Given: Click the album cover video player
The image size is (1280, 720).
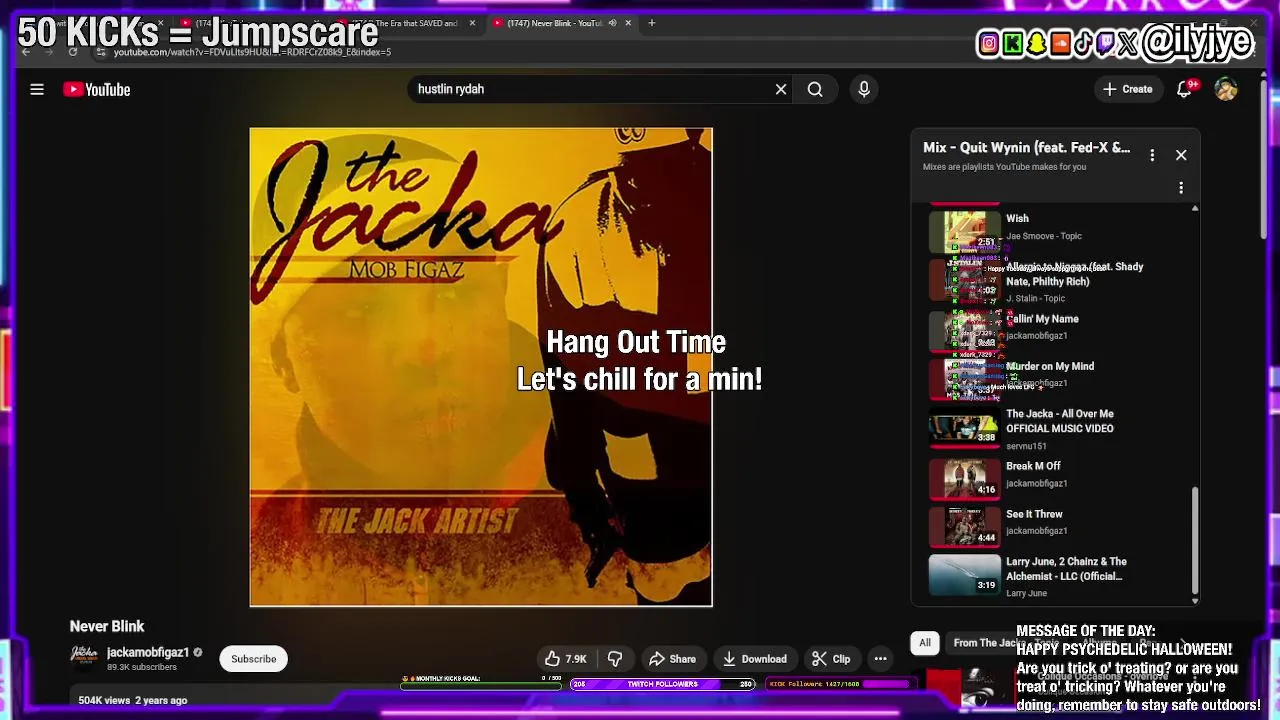Looking at the screenshot, I should [x=481, y=367].
